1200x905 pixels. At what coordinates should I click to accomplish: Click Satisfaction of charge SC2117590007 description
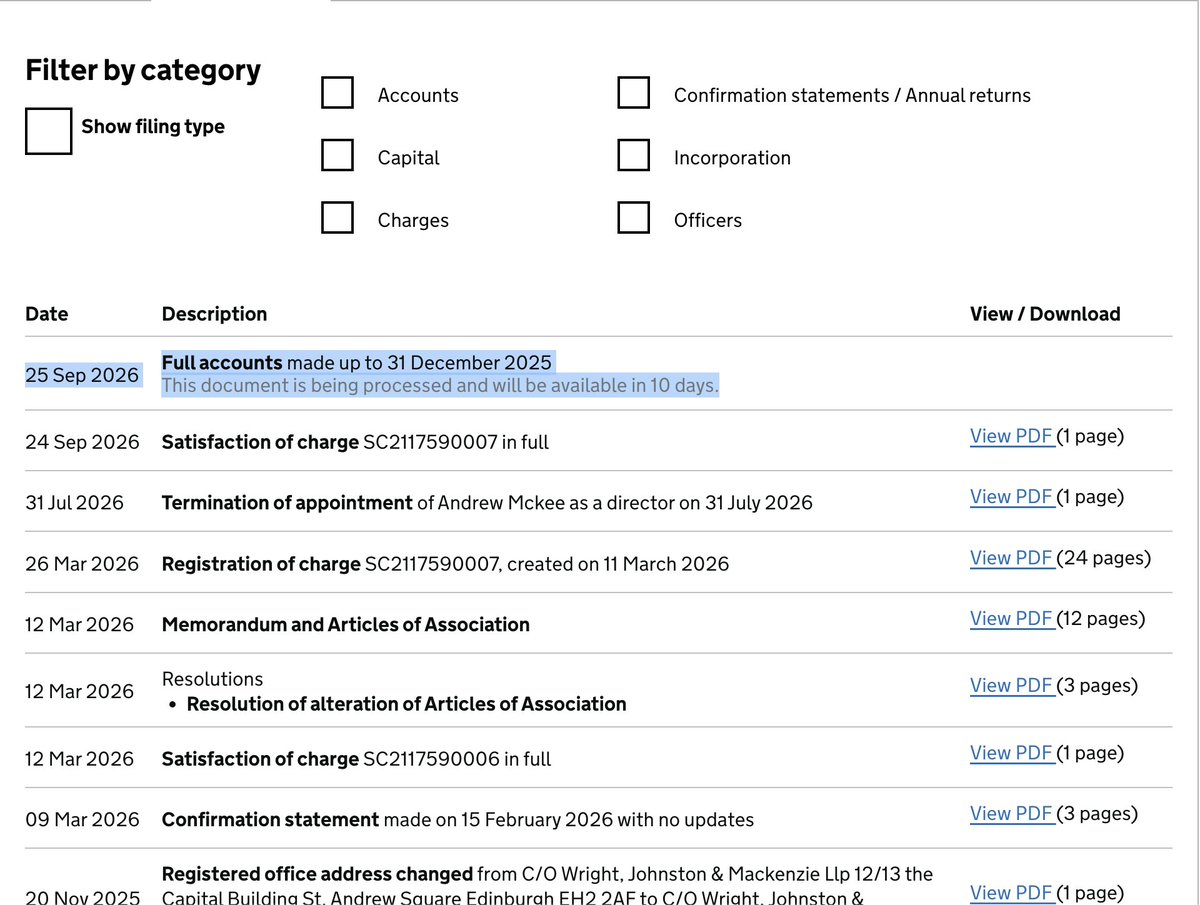[x=355, y=442]
